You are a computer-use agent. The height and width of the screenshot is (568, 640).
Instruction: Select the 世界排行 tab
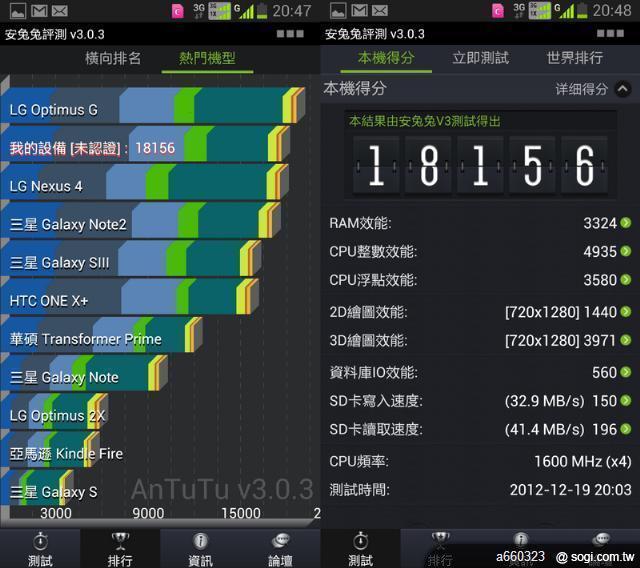(x=575, y=58)
